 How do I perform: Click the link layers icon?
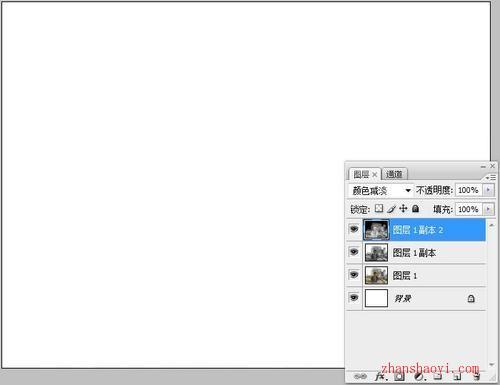[x=360, y=377]
